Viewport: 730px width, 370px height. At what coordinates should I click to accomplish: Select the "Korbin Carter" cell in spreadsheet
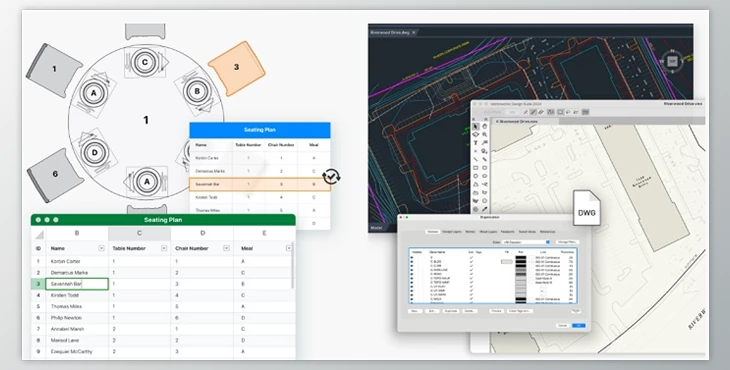77,262
